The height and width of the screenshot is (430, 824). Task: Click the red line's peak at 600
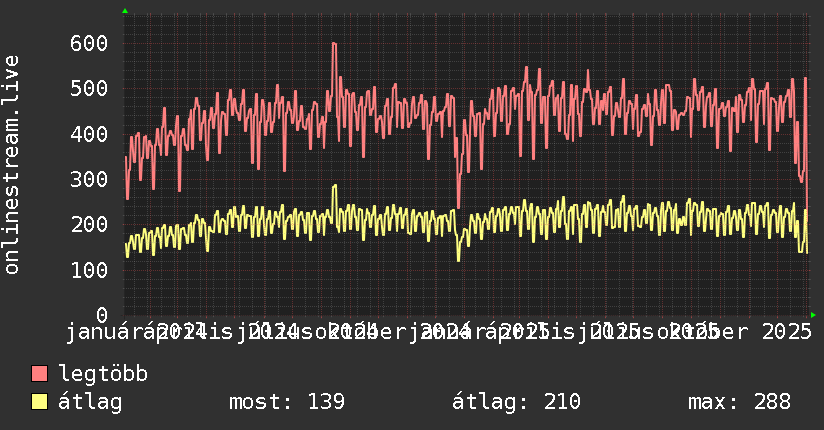[x=334, y=44]
